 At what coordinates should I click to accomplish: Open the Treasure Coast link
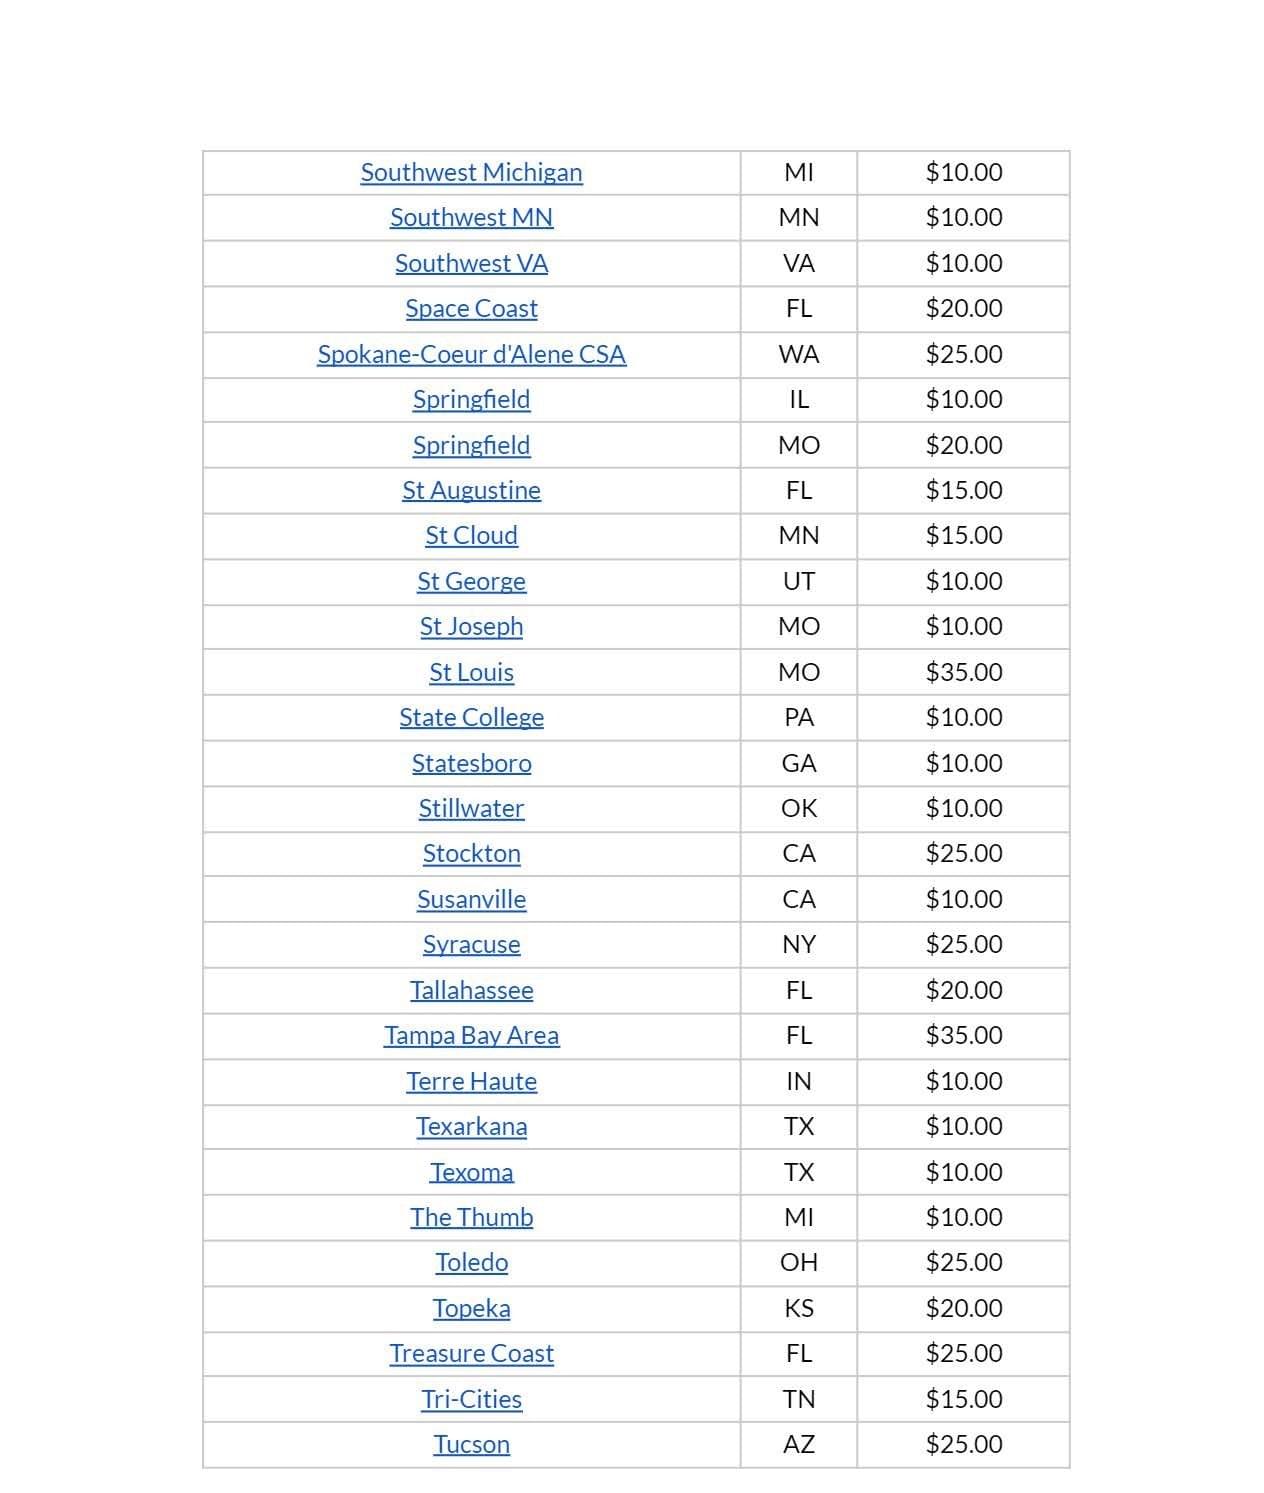pyautogui.click(x=471, y=1354)
